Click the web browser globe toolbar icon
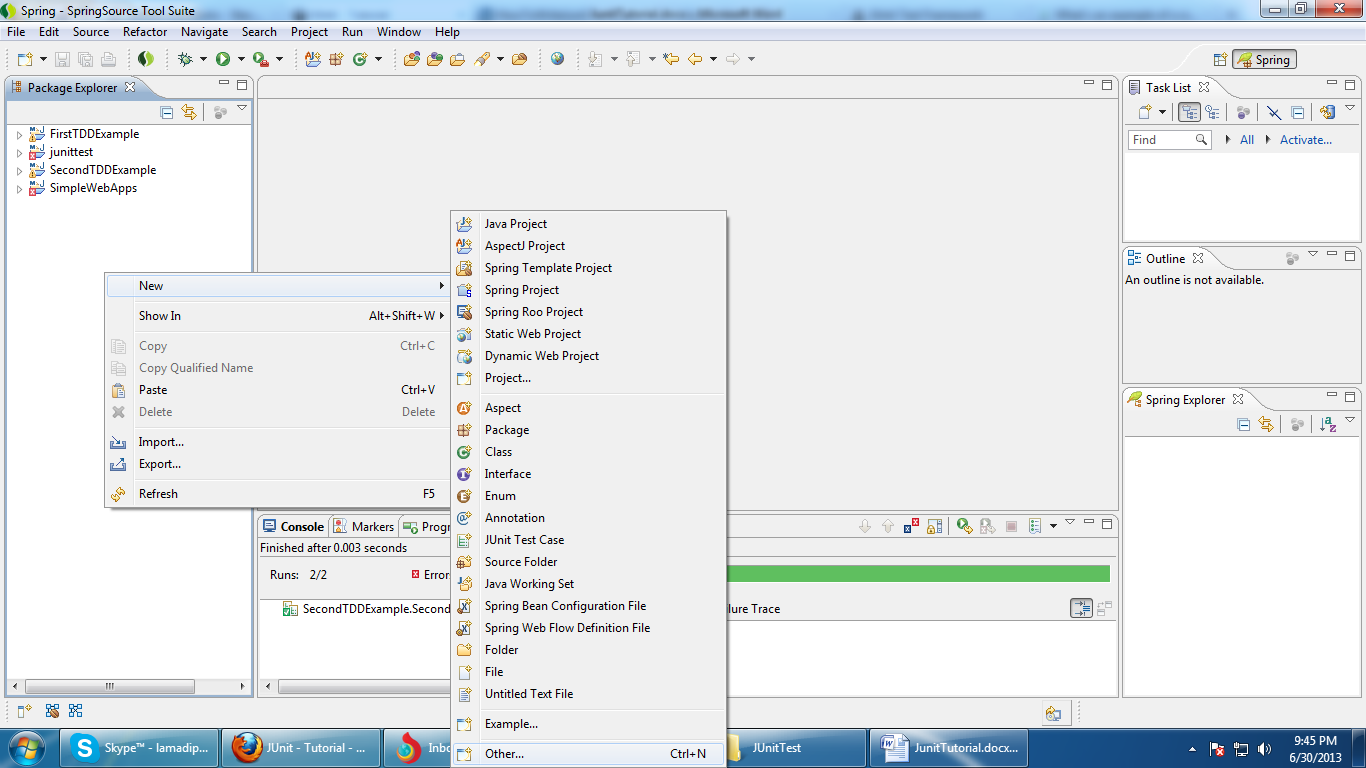1366x768 pixels. tap(557, 59)
